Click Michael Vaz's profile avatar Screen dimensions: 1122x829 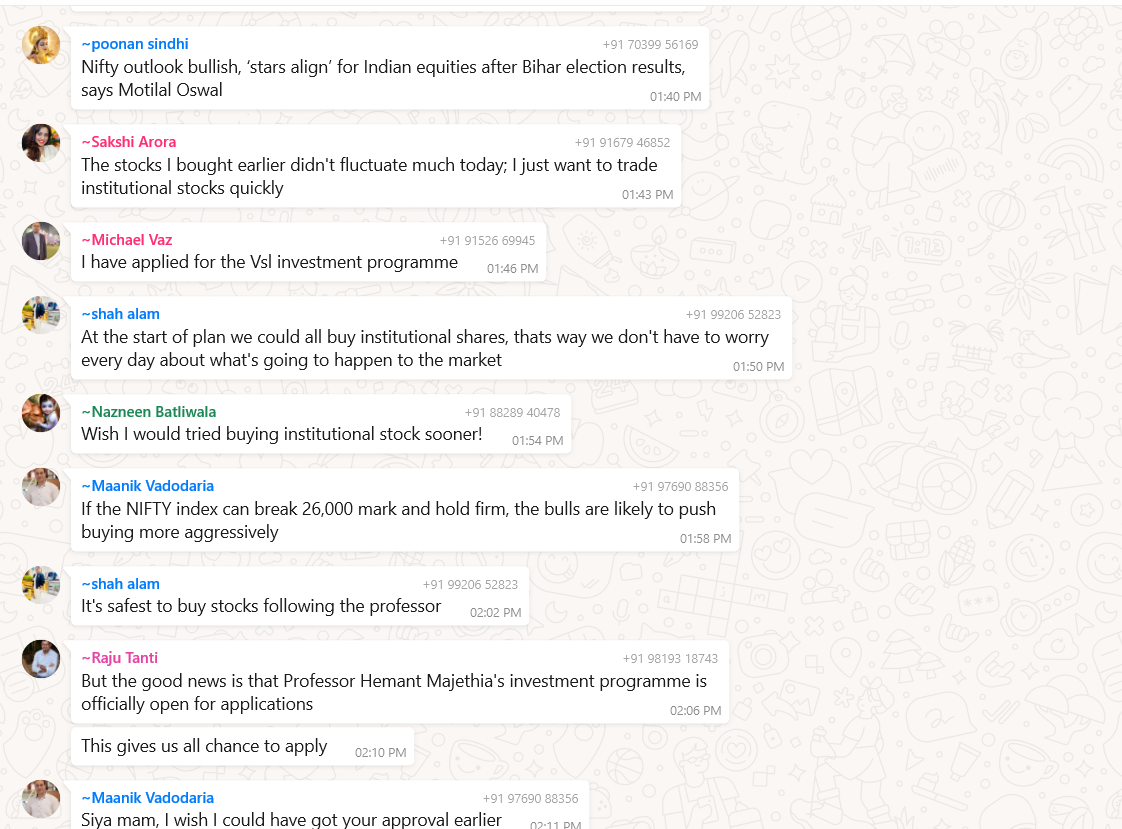click(x=41, y=241)
